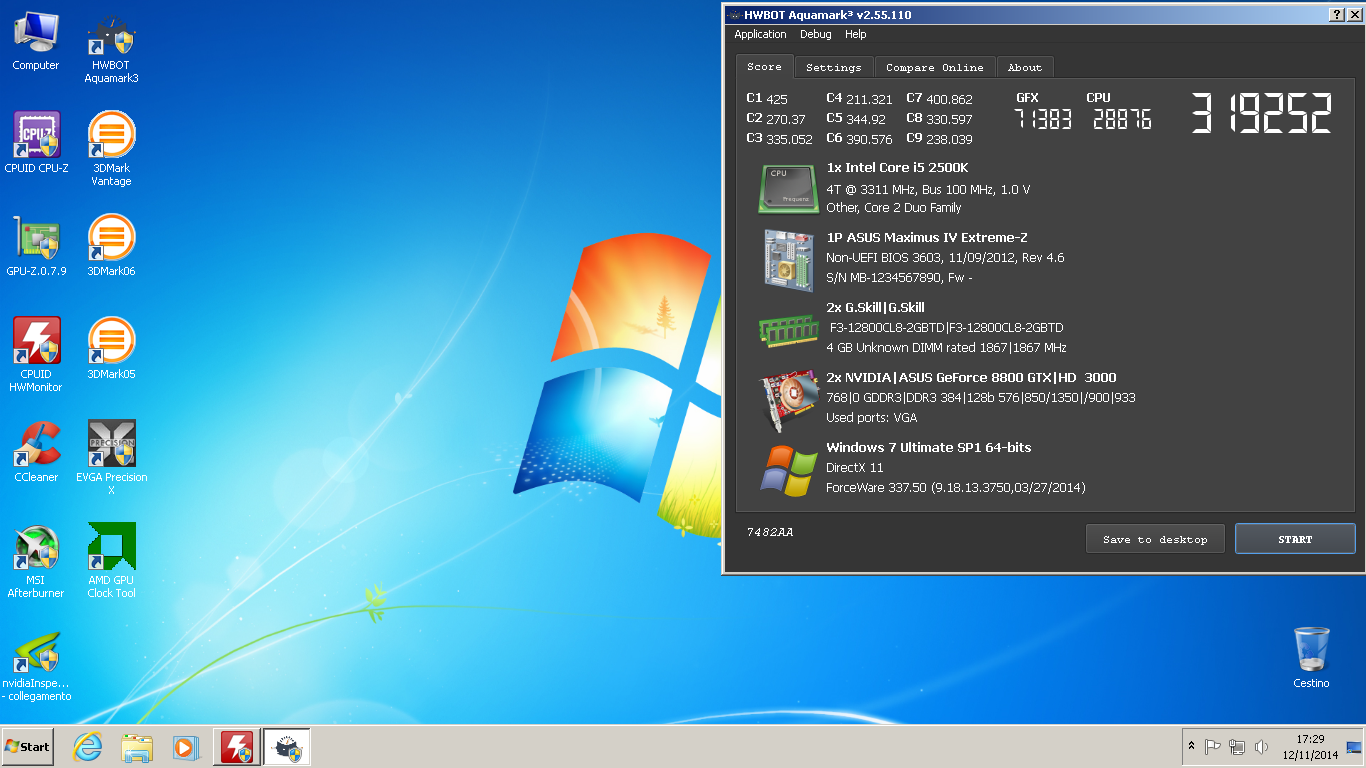The height and width of the screenshot is (768, 1366).
Task: Click the CPU score value 28876
Action: pos(1122,120)
